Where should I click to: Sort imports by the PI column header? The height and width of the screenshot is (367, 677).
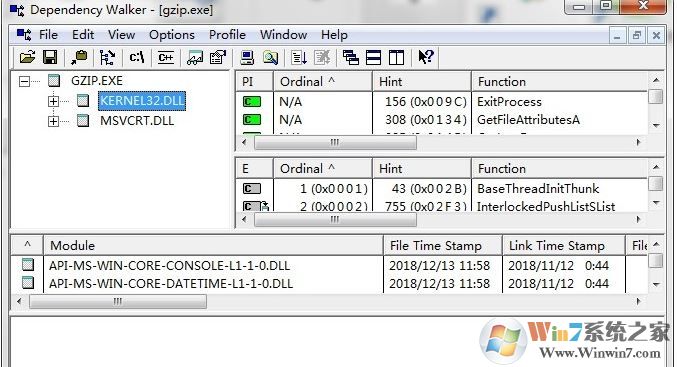254,81
